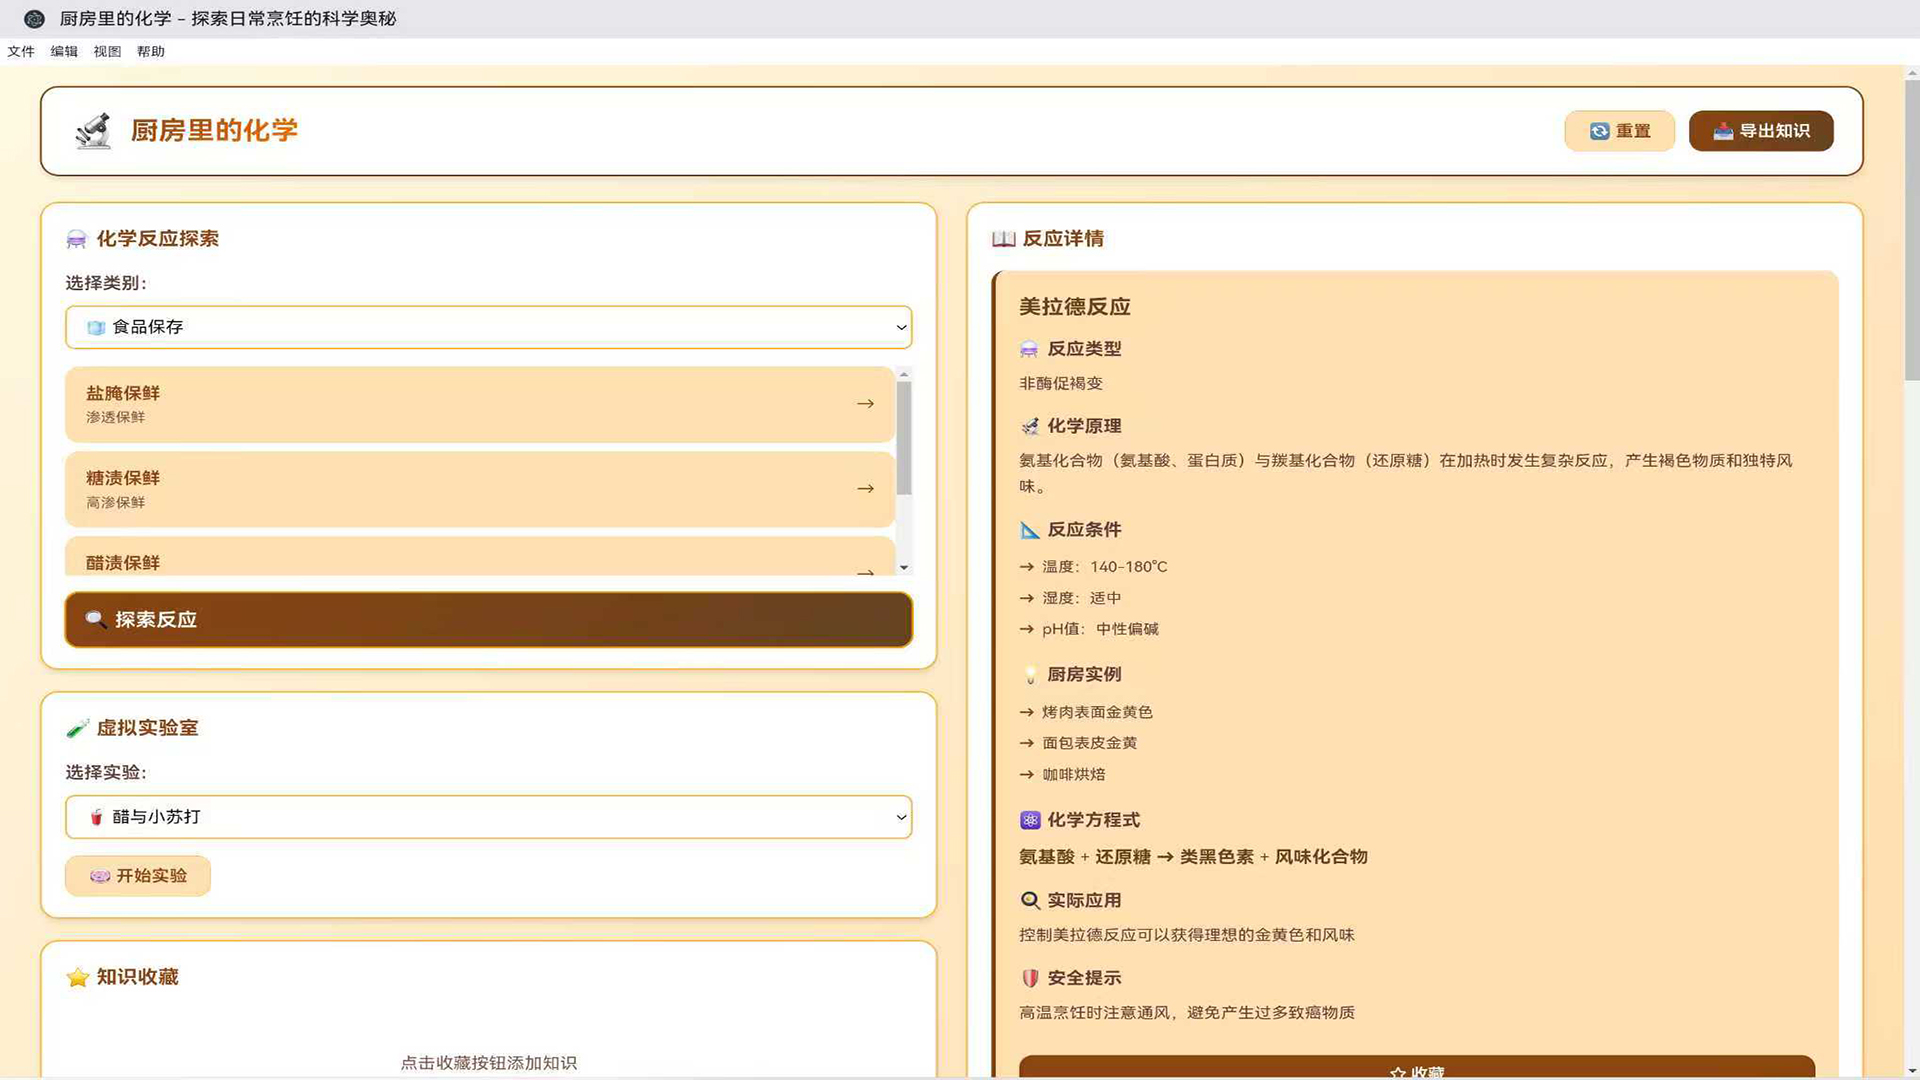The height and width of the screenshot is (1080, 1920).
Task: Click the light bulb icon beside 厨房实例
Action: click(x=1030, y=675)
